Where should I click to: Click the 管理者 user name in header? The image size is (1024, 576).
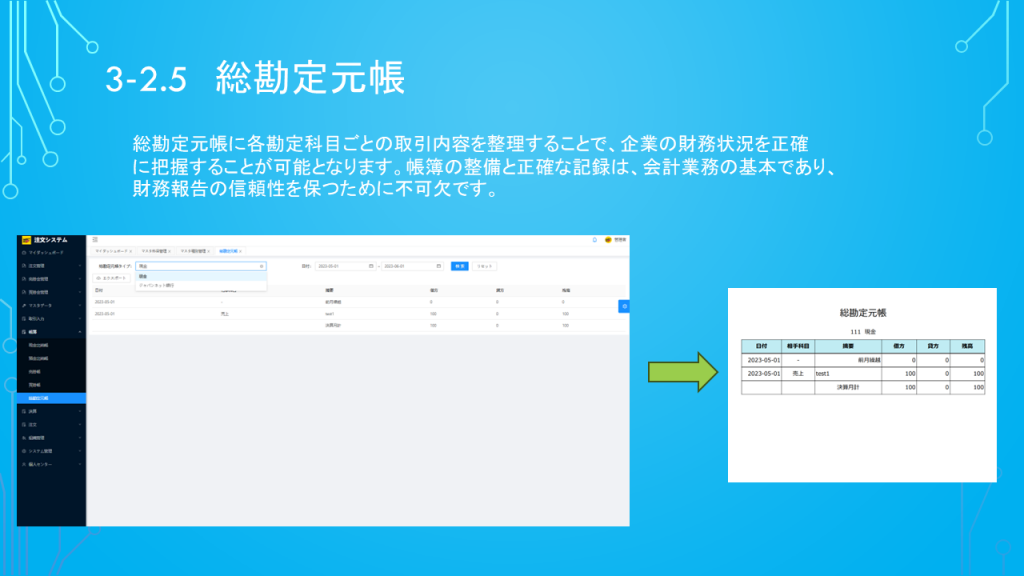[620, 240]
